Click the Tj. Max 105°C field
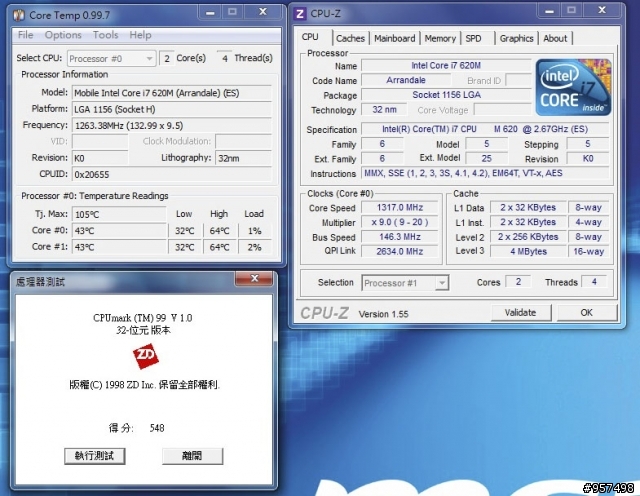 119,214
